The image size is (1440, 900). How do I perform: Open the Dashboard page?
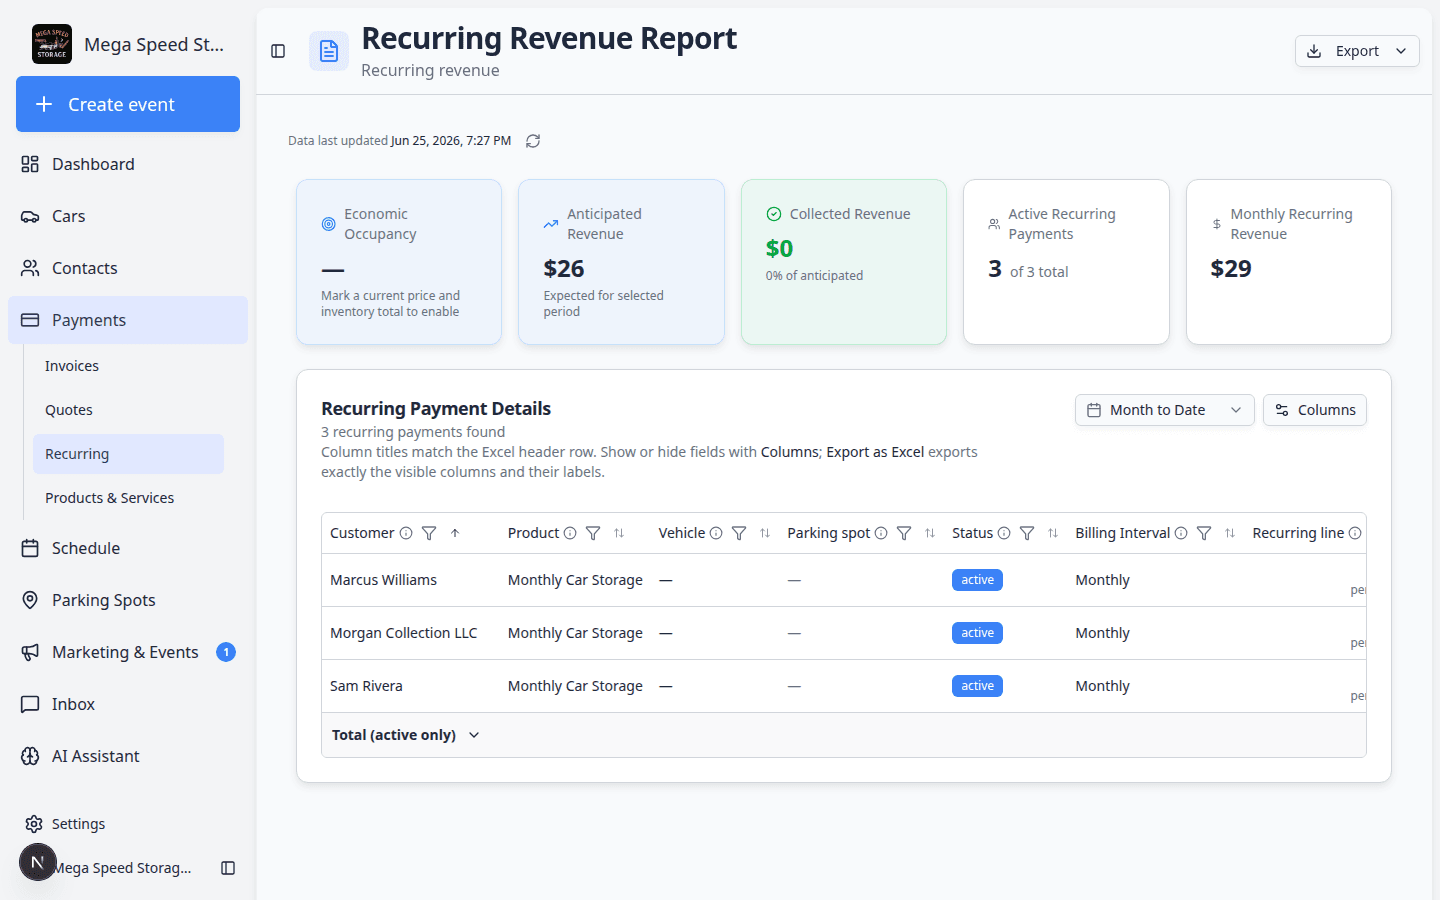128,164
